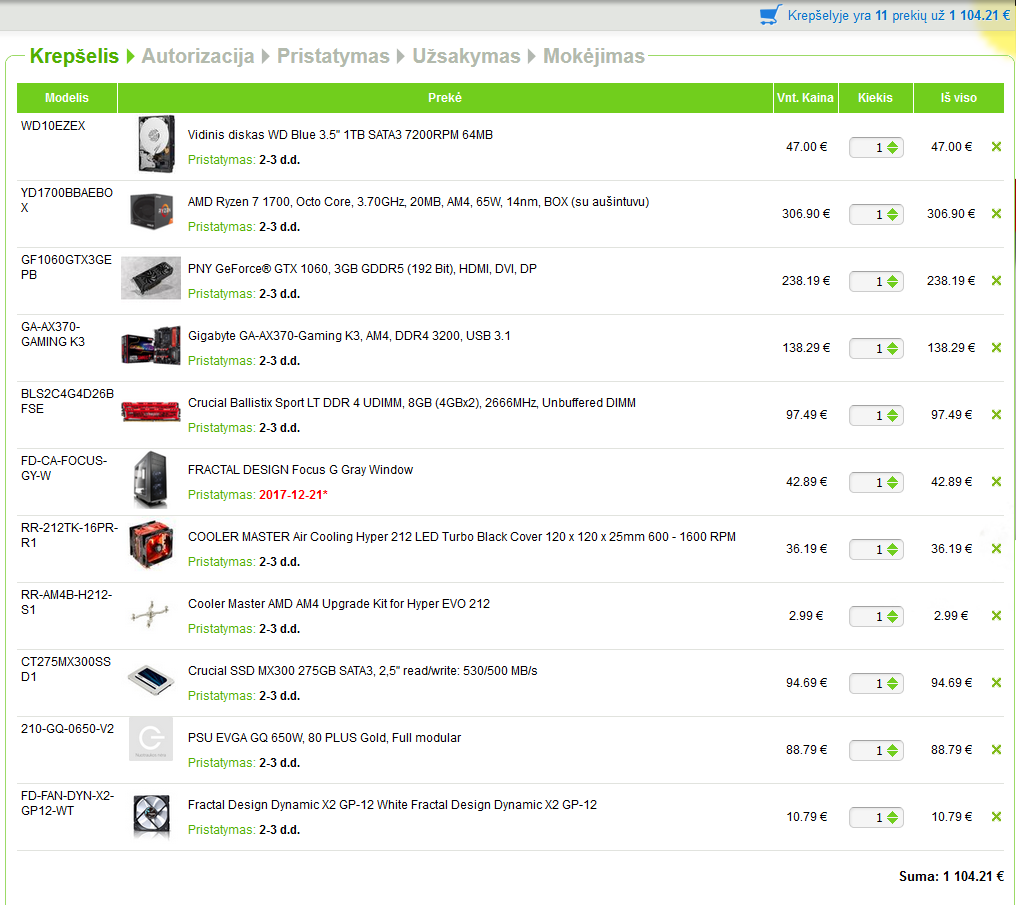Viewport: 1016px width, 905px height.
Task: Adjust quantity stepper for Dynamic X2 GP-12 fan
Action: click(x=892, y=818)
